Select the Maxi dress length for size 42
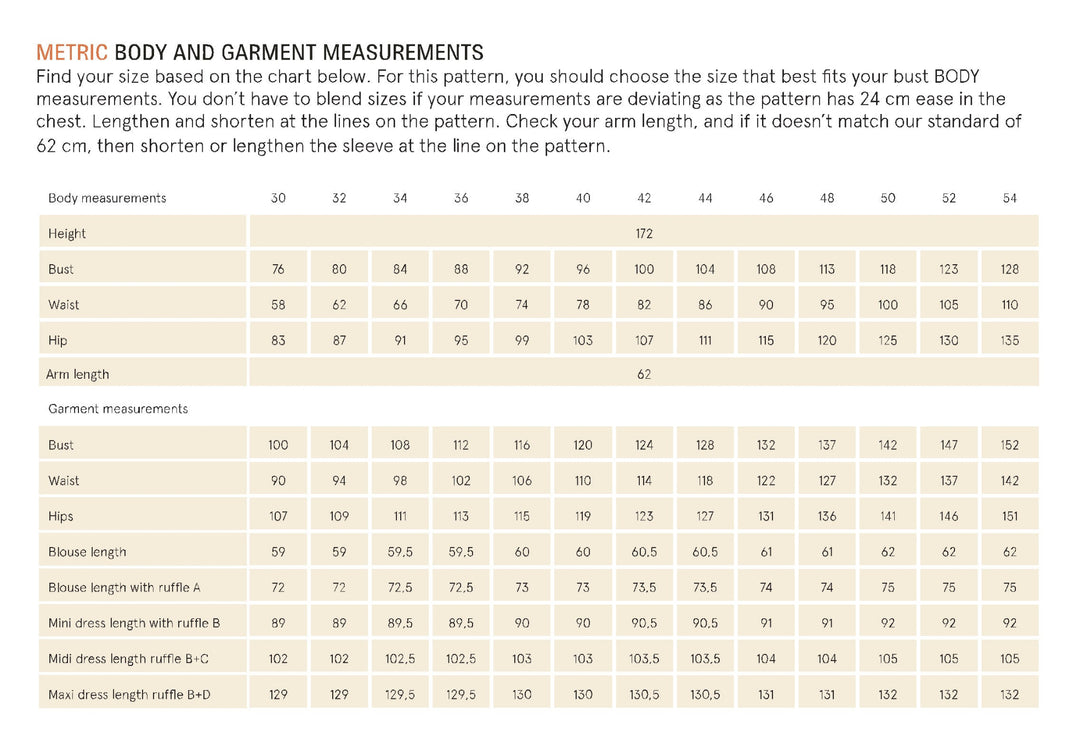 tap(644, 695)
